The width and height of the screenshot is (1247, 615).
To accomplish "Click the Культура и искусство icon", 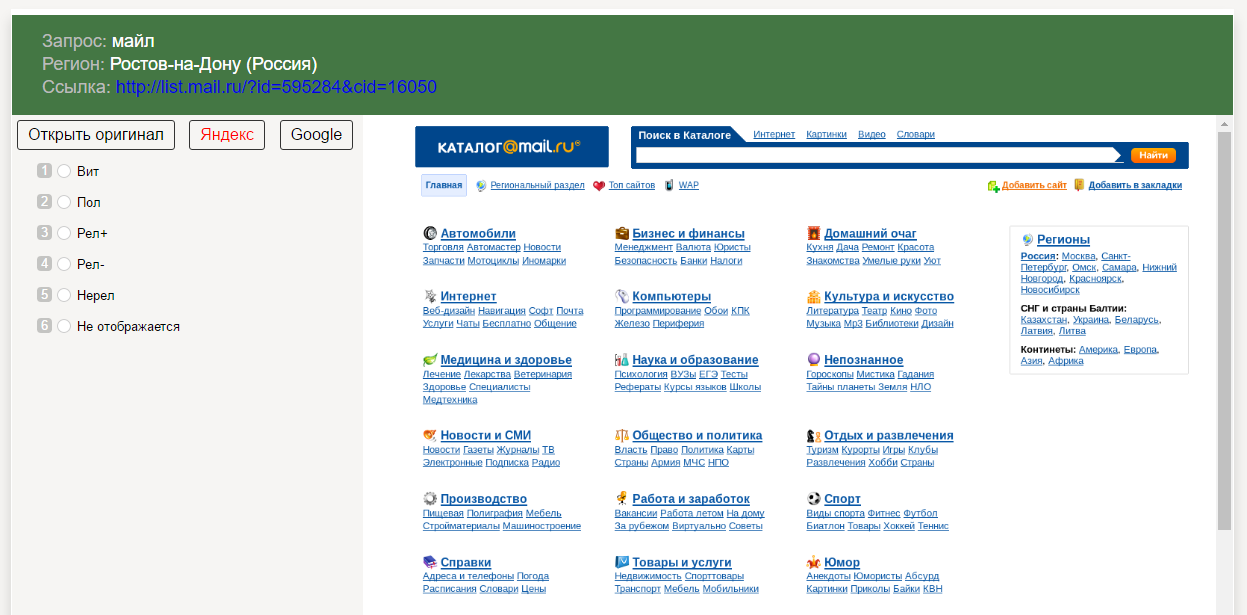I will click(x=814, y=297).
